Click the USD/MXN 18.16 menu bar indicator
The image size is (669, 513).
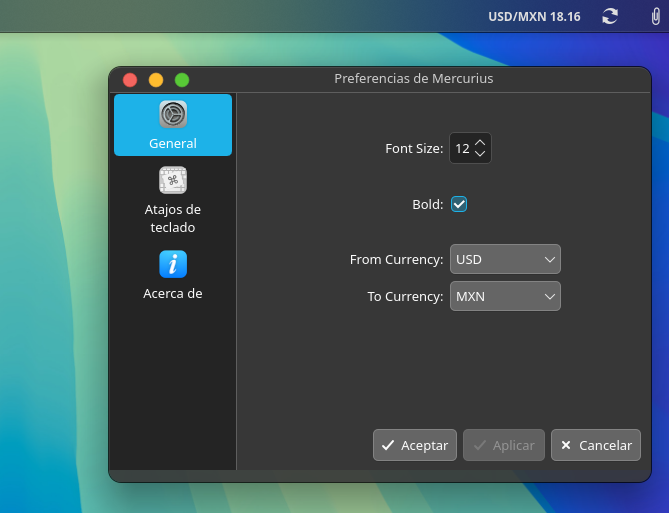[534, 17]
